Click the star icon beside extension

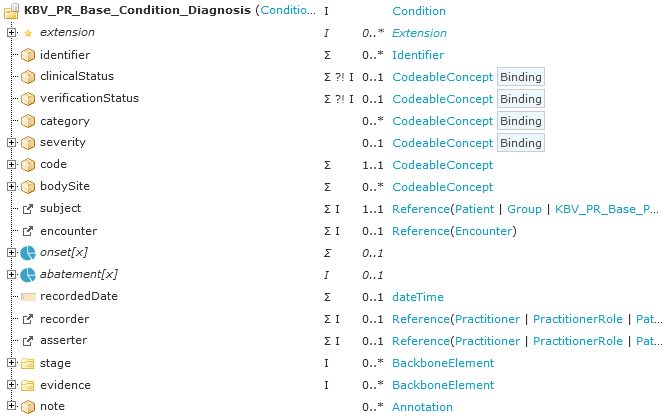(28, 33)
